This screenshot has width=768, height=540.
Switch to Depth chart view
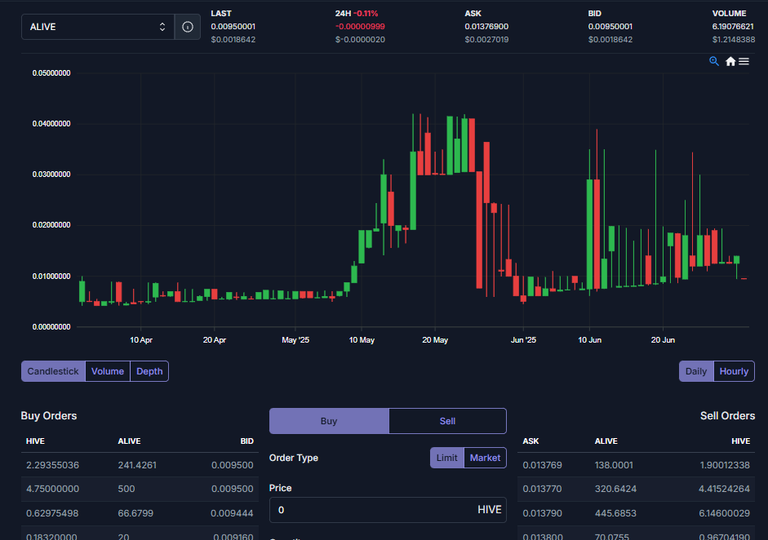149,371
